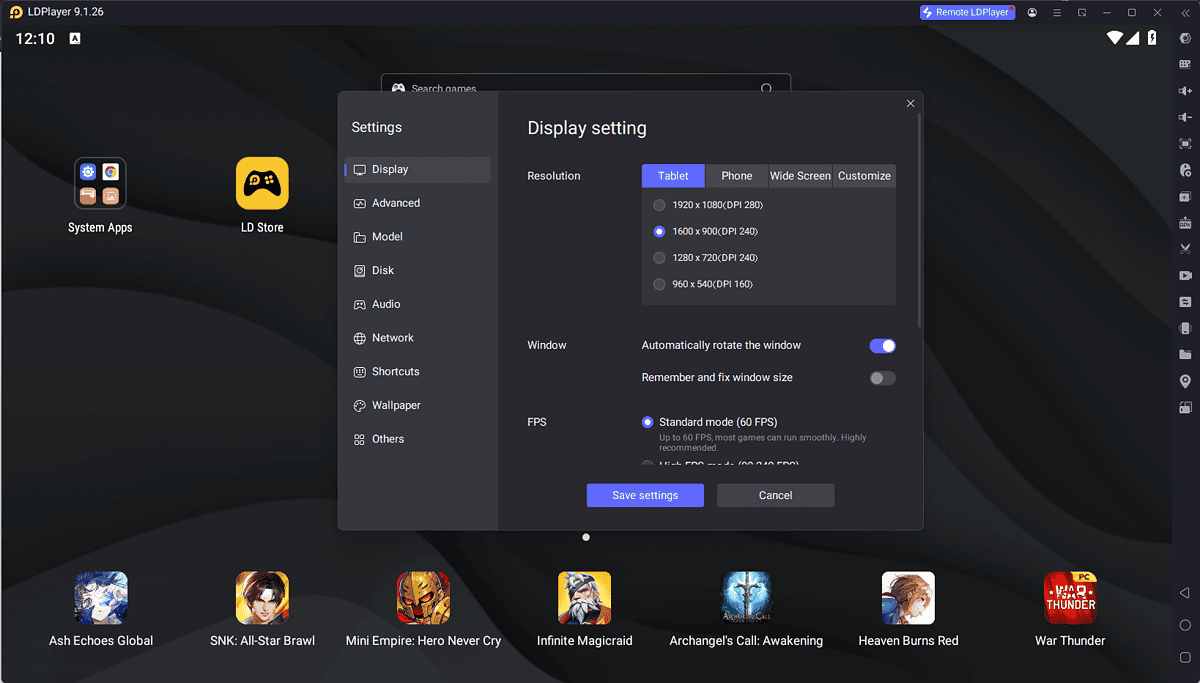The height and width of the screenshot is (683, 1200).
Task: Open the fullscreen icon in the sidebar
Action: pyautogui.click(x=1185, y=141)
